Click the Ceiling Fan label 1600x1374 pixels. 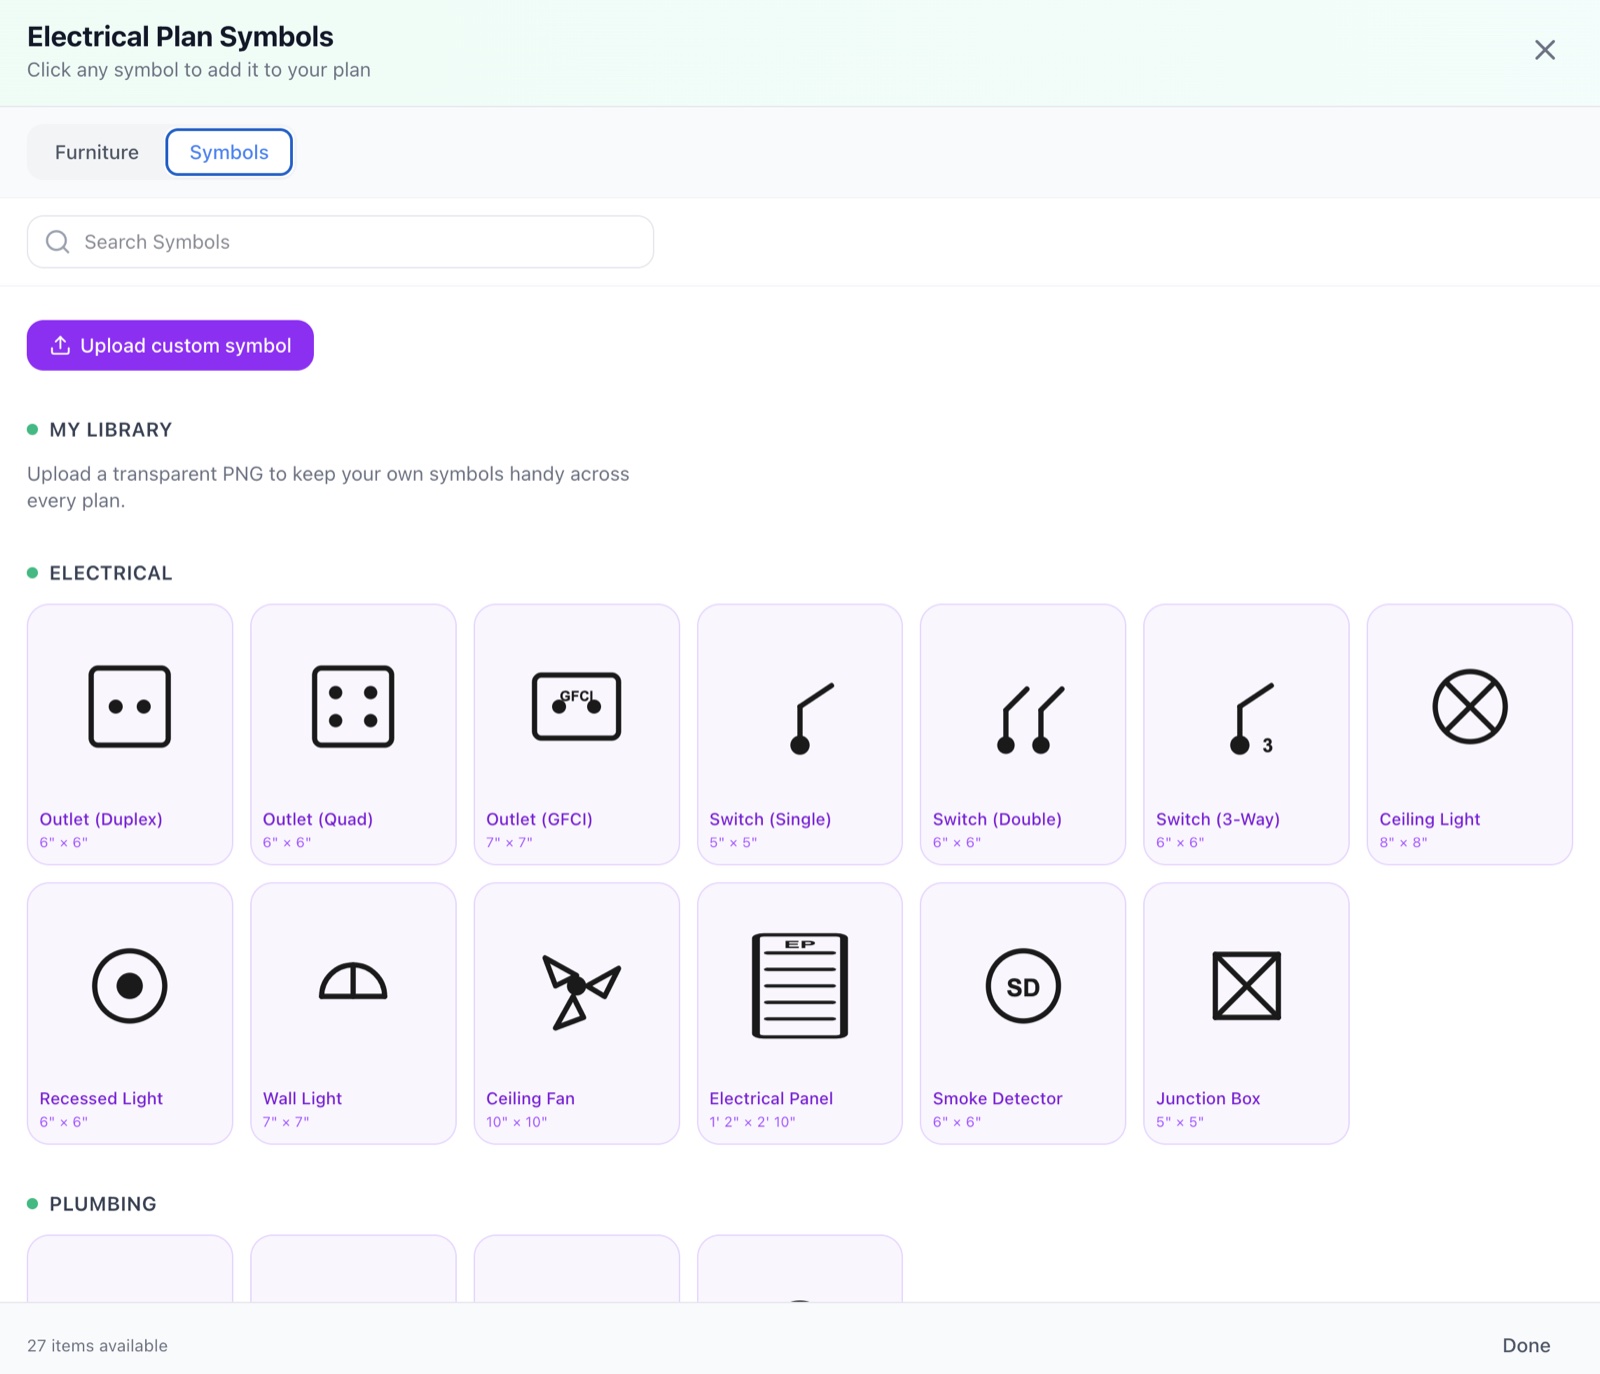tap(530, 1098)
